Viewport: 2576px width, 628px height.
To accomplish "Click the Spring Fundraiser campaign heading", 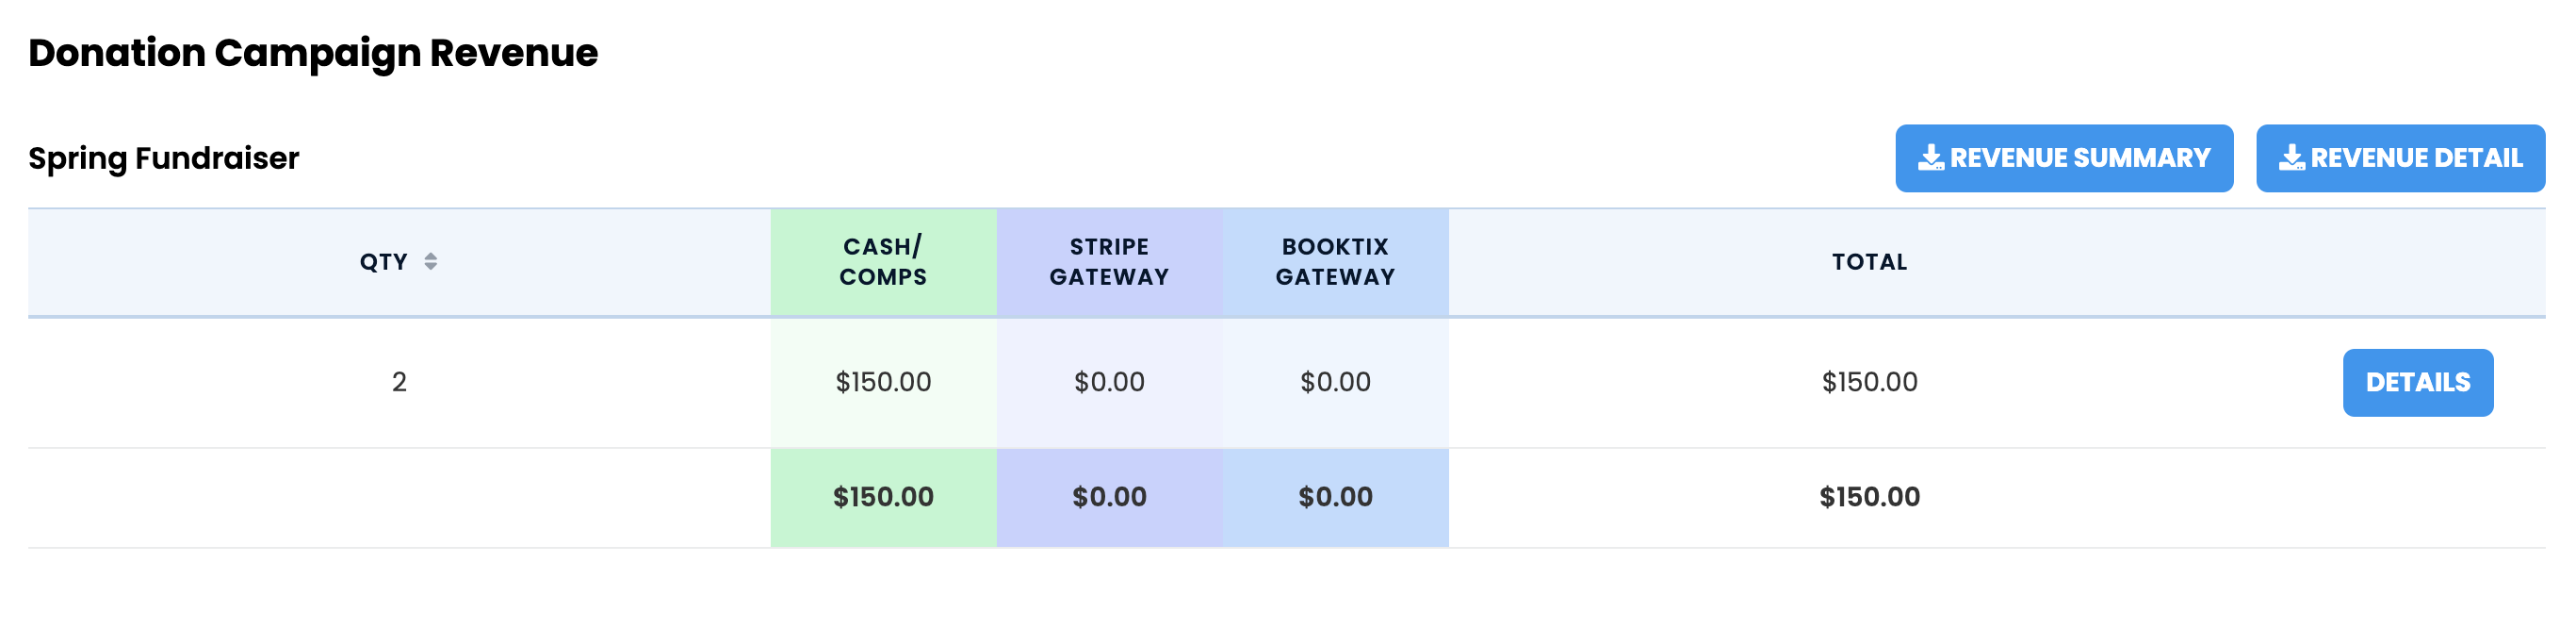I will [164, 158].
